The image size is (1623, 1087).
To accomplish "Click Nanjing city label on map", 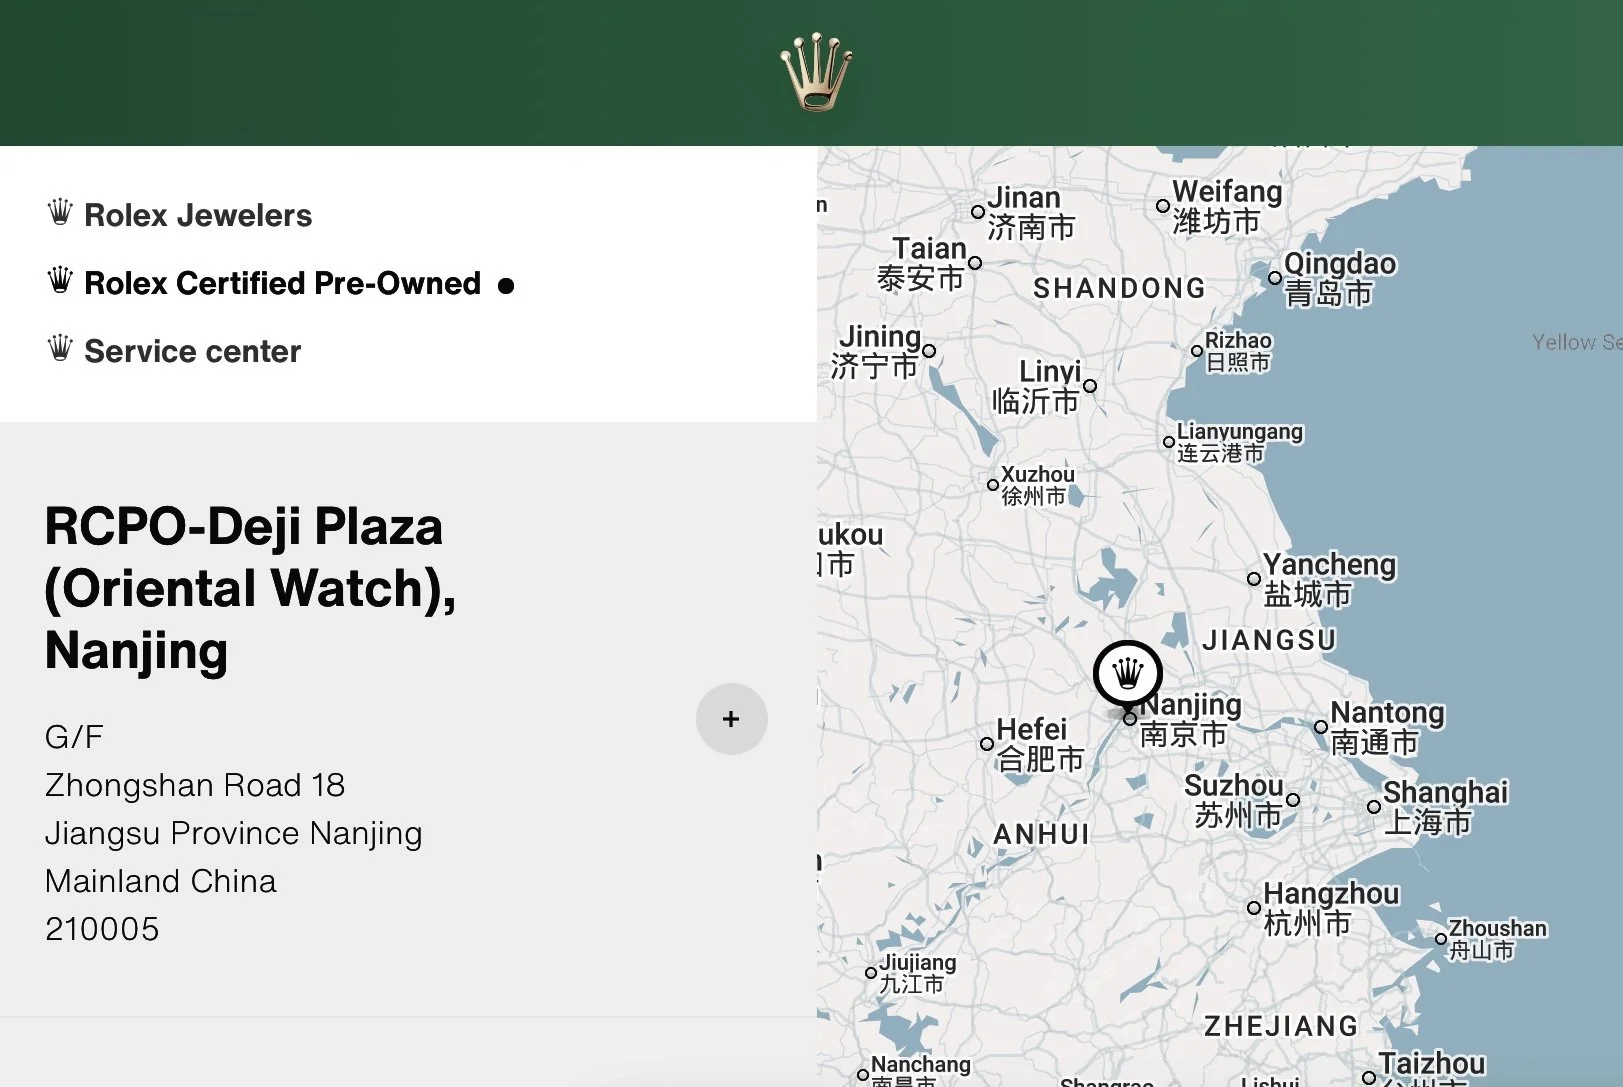I will click(1190, 719).
